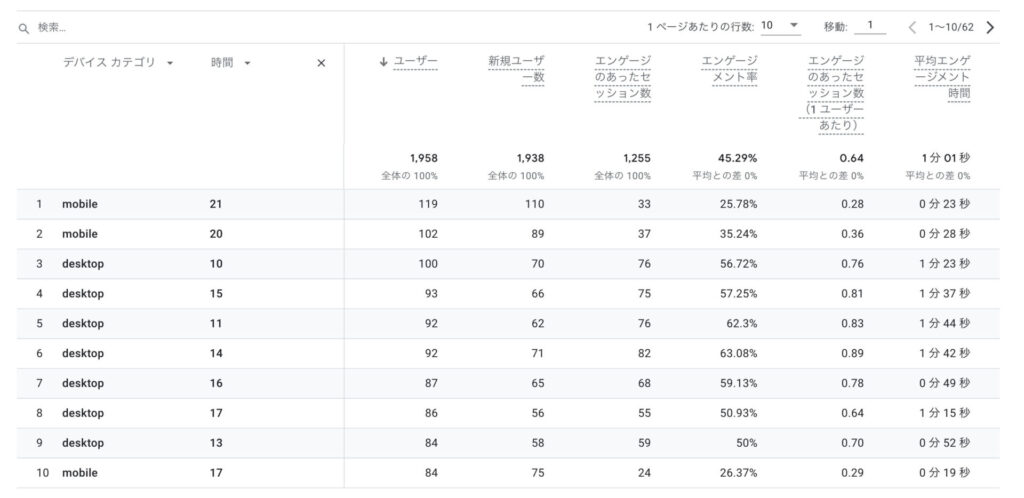Select row 6 desktop at hour 14
The image size is (1024, 498).
pyautogui.click(x=83, y=354)
